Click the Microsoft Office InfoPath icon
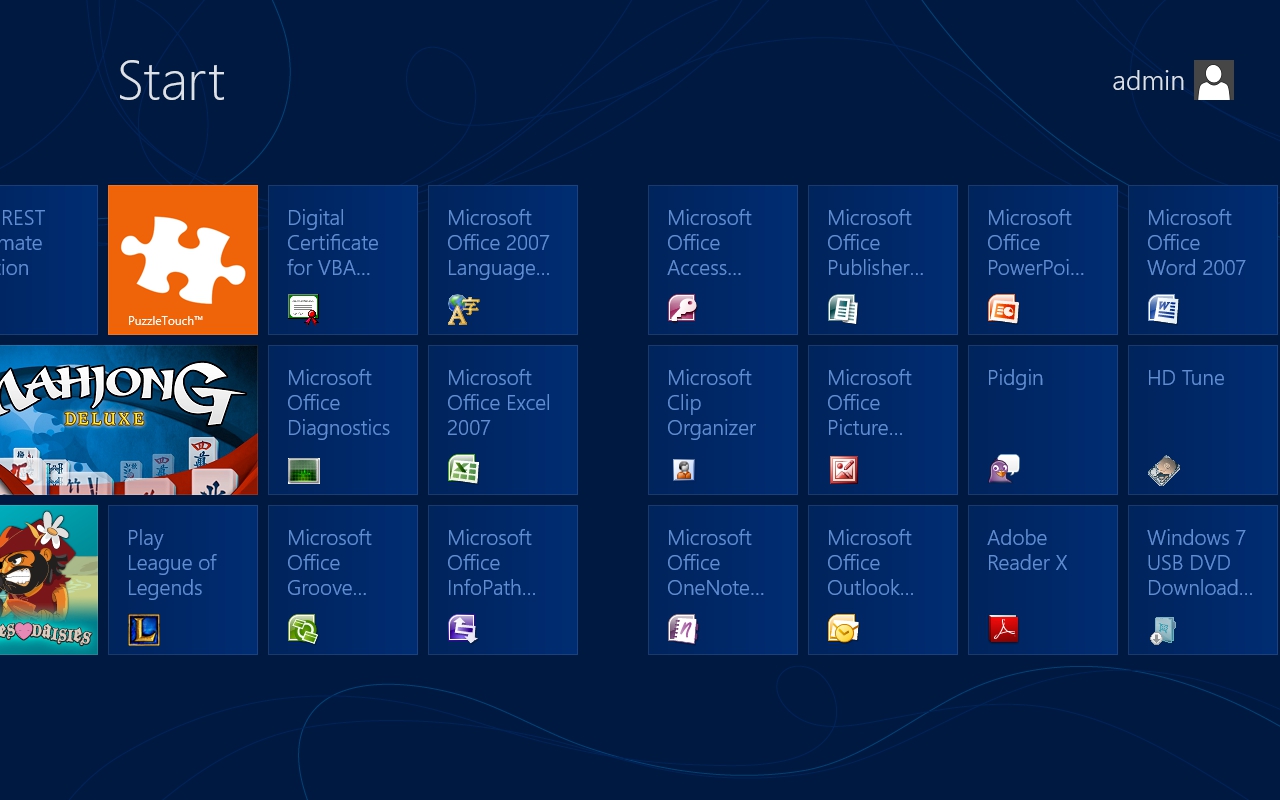 [463, 630]
